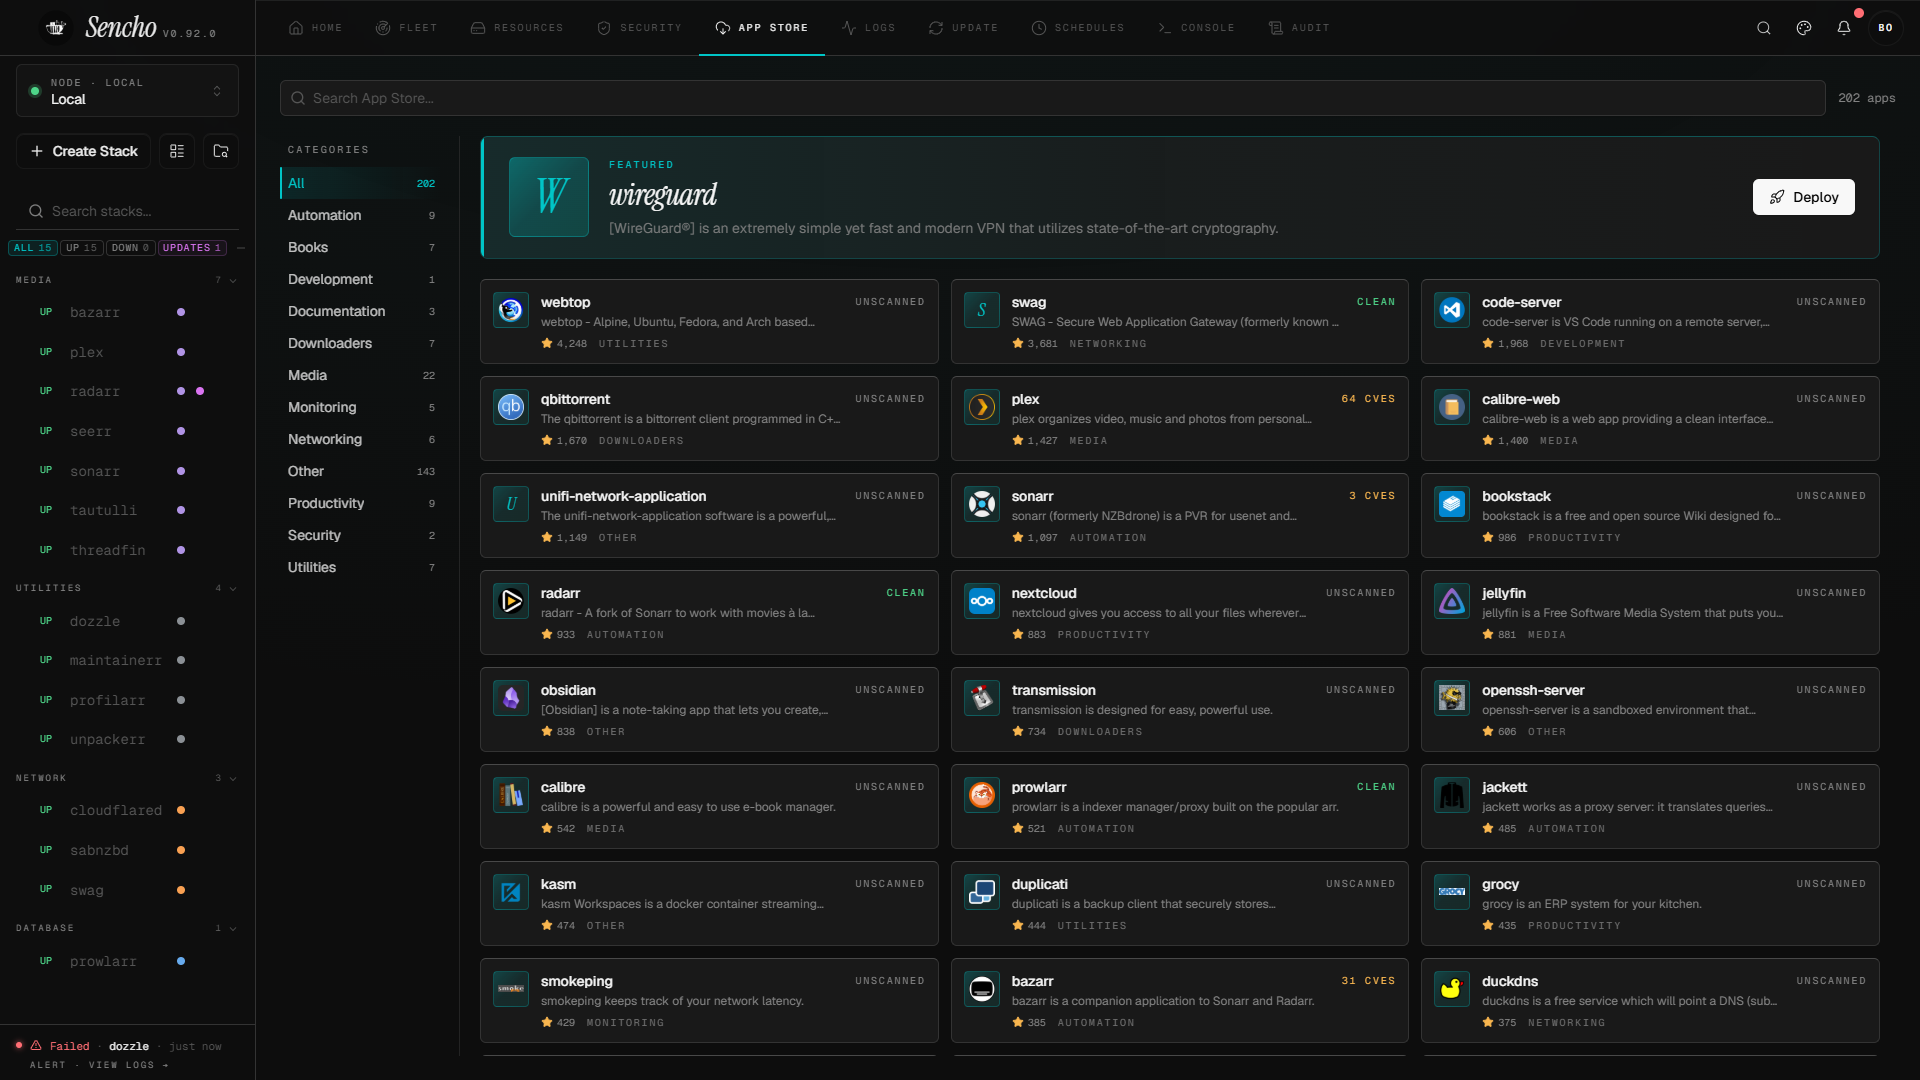The image size is (1920, 1080).
Task: Open the openssh-server app card
Action: click(x=1650, y=709)
